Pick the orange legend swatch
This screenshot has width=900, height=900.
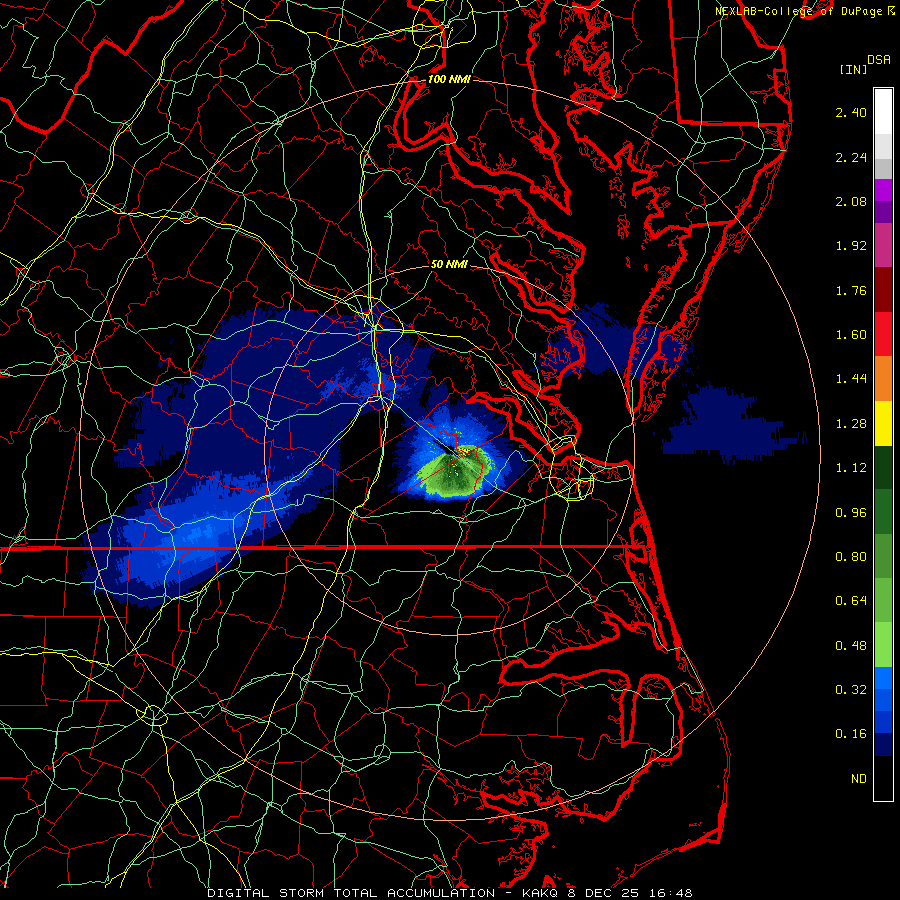tap(883, 378)
